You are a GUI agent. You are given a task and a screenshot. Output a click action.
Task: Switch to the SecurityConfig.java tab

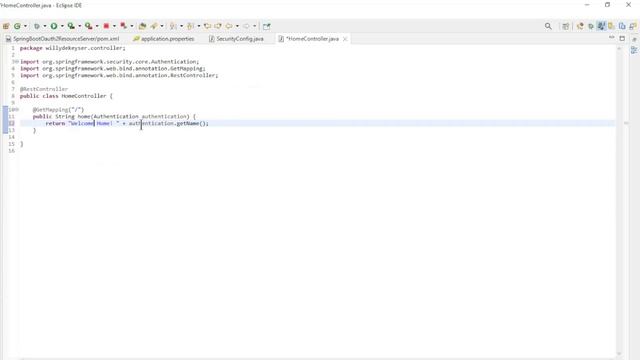pyautogui.click(x=236, y=39)
